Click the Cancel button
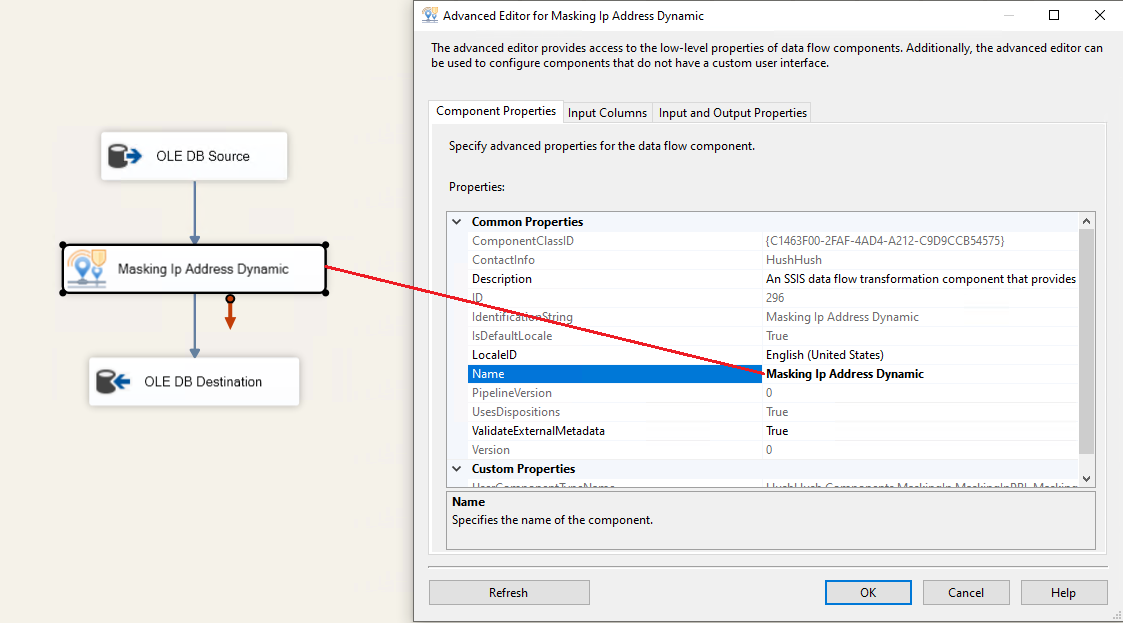This screenshot has height=623, width=1123. (965, 593)
